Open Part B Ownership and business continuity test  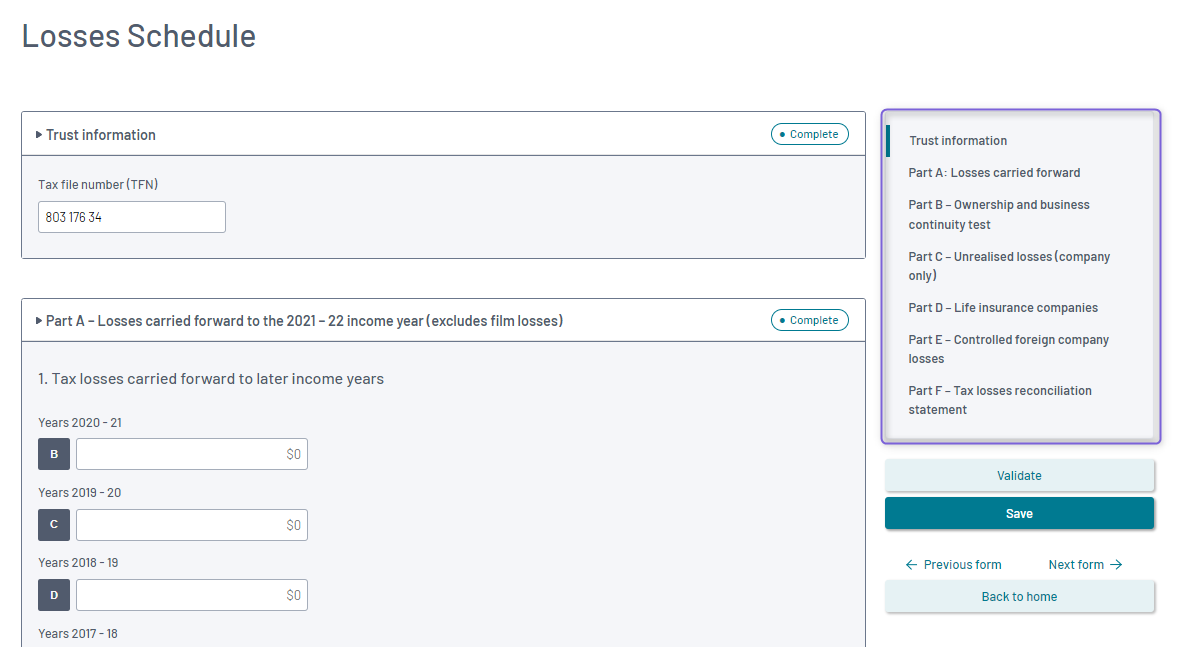[999, 214]
